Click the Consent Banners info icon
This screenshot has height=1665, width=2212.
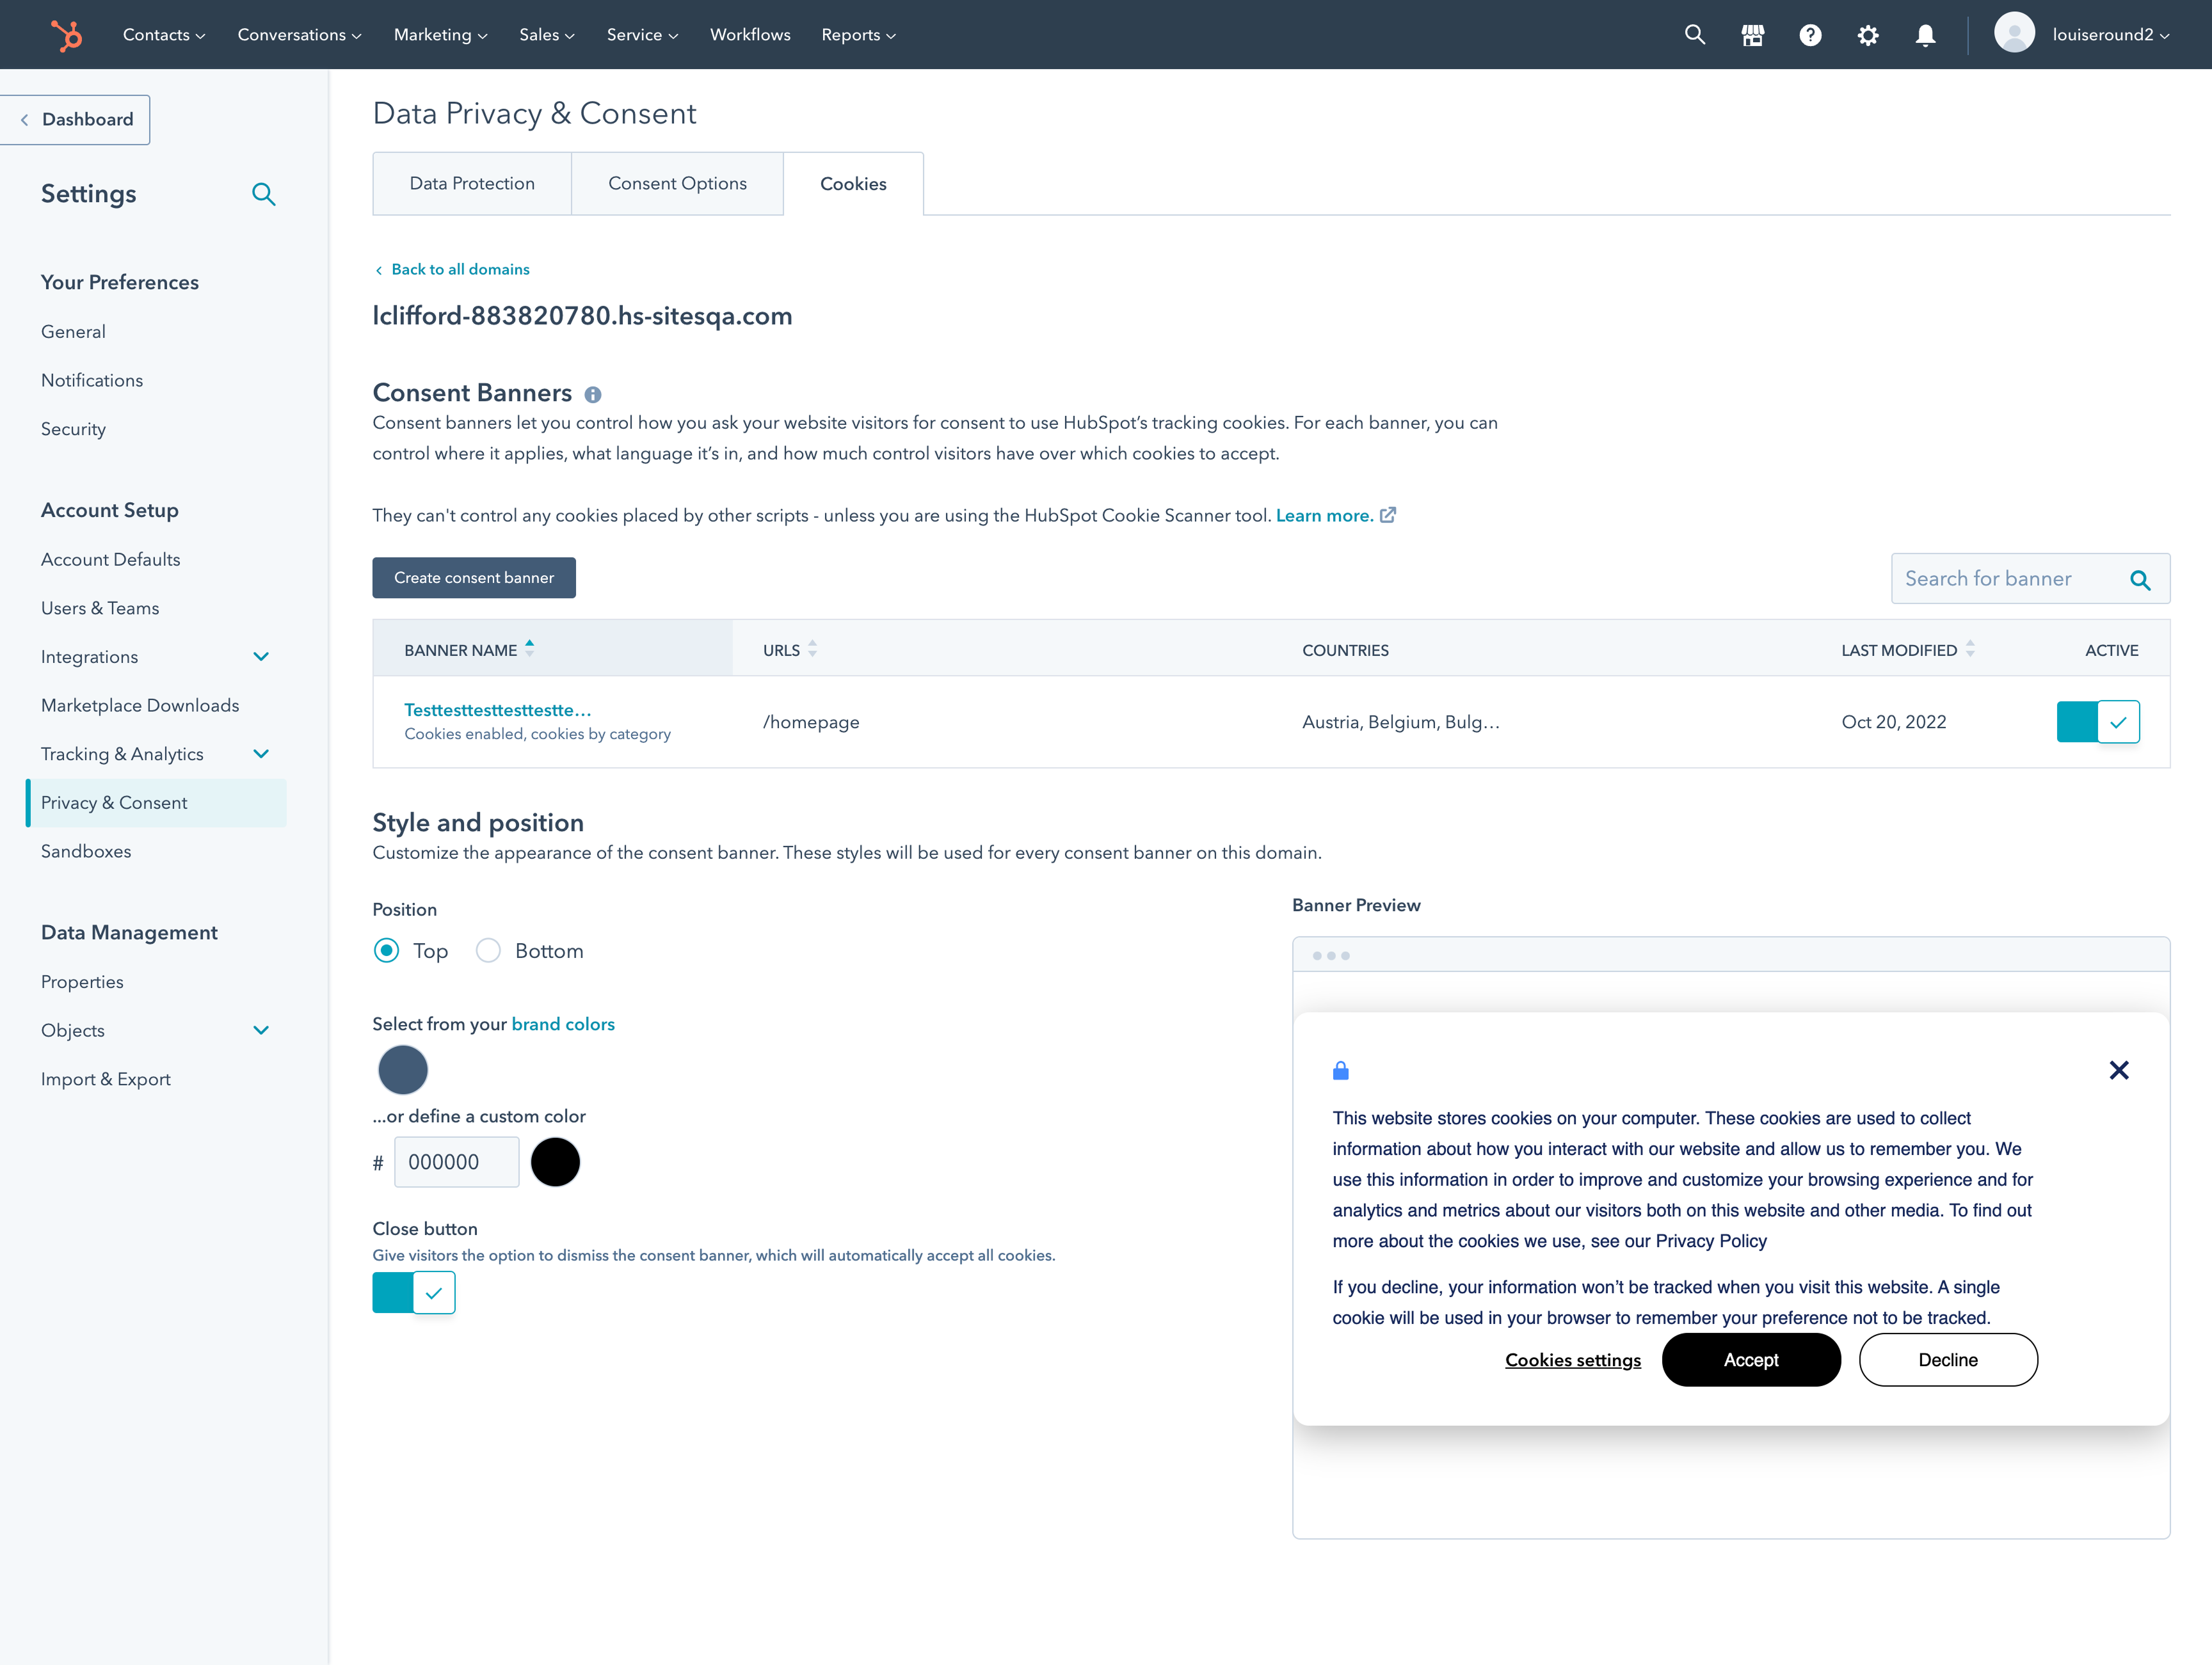593,395
